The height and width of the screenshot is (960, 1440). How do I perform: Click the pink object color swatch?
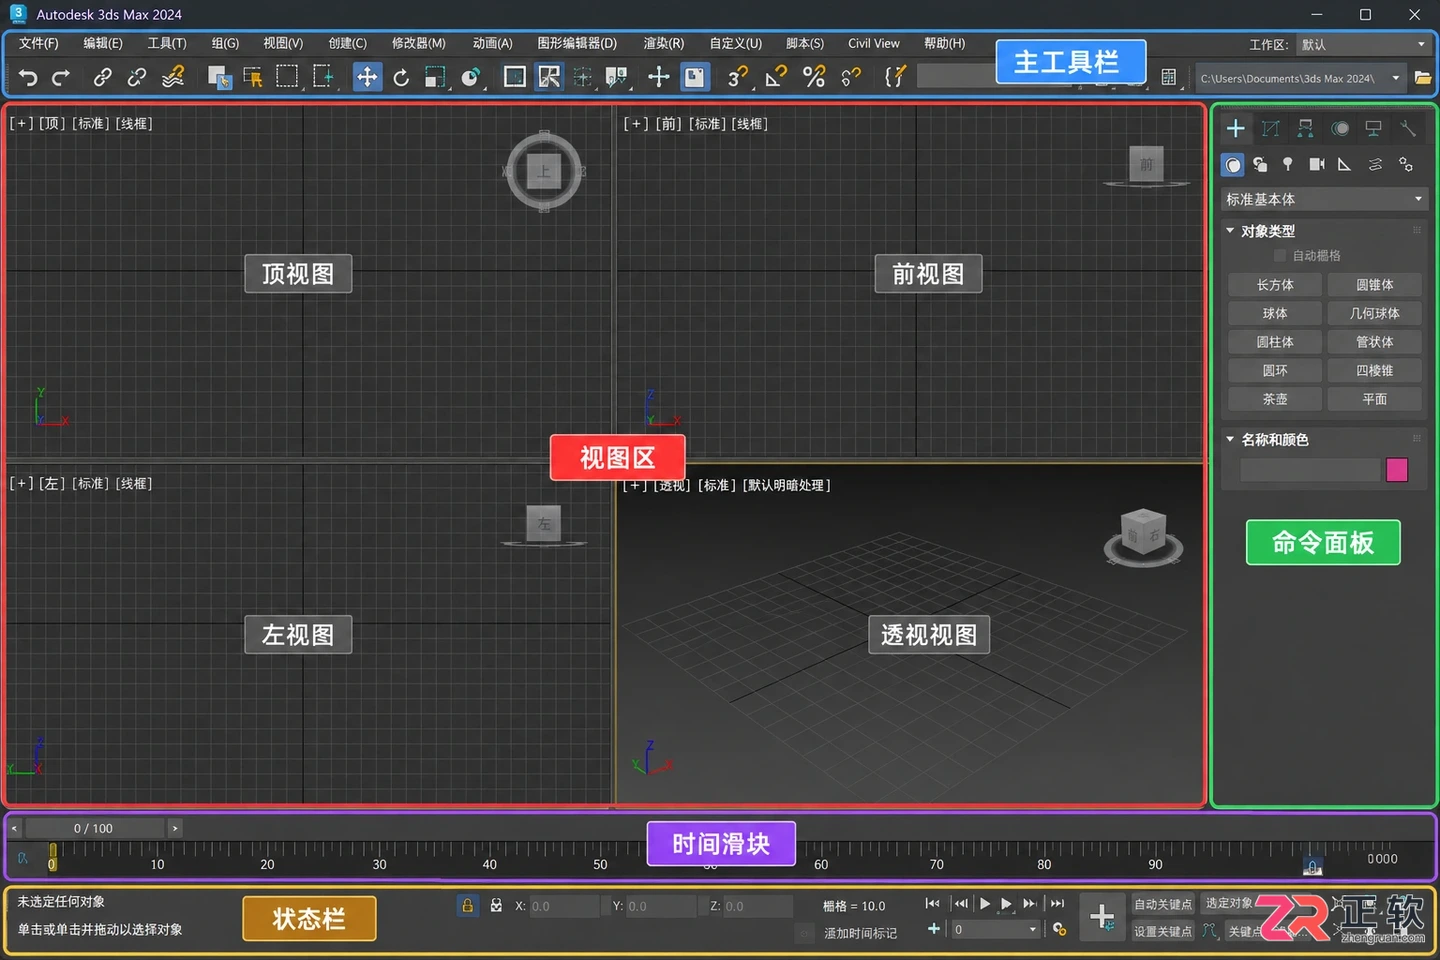[x=1397, y=470]
